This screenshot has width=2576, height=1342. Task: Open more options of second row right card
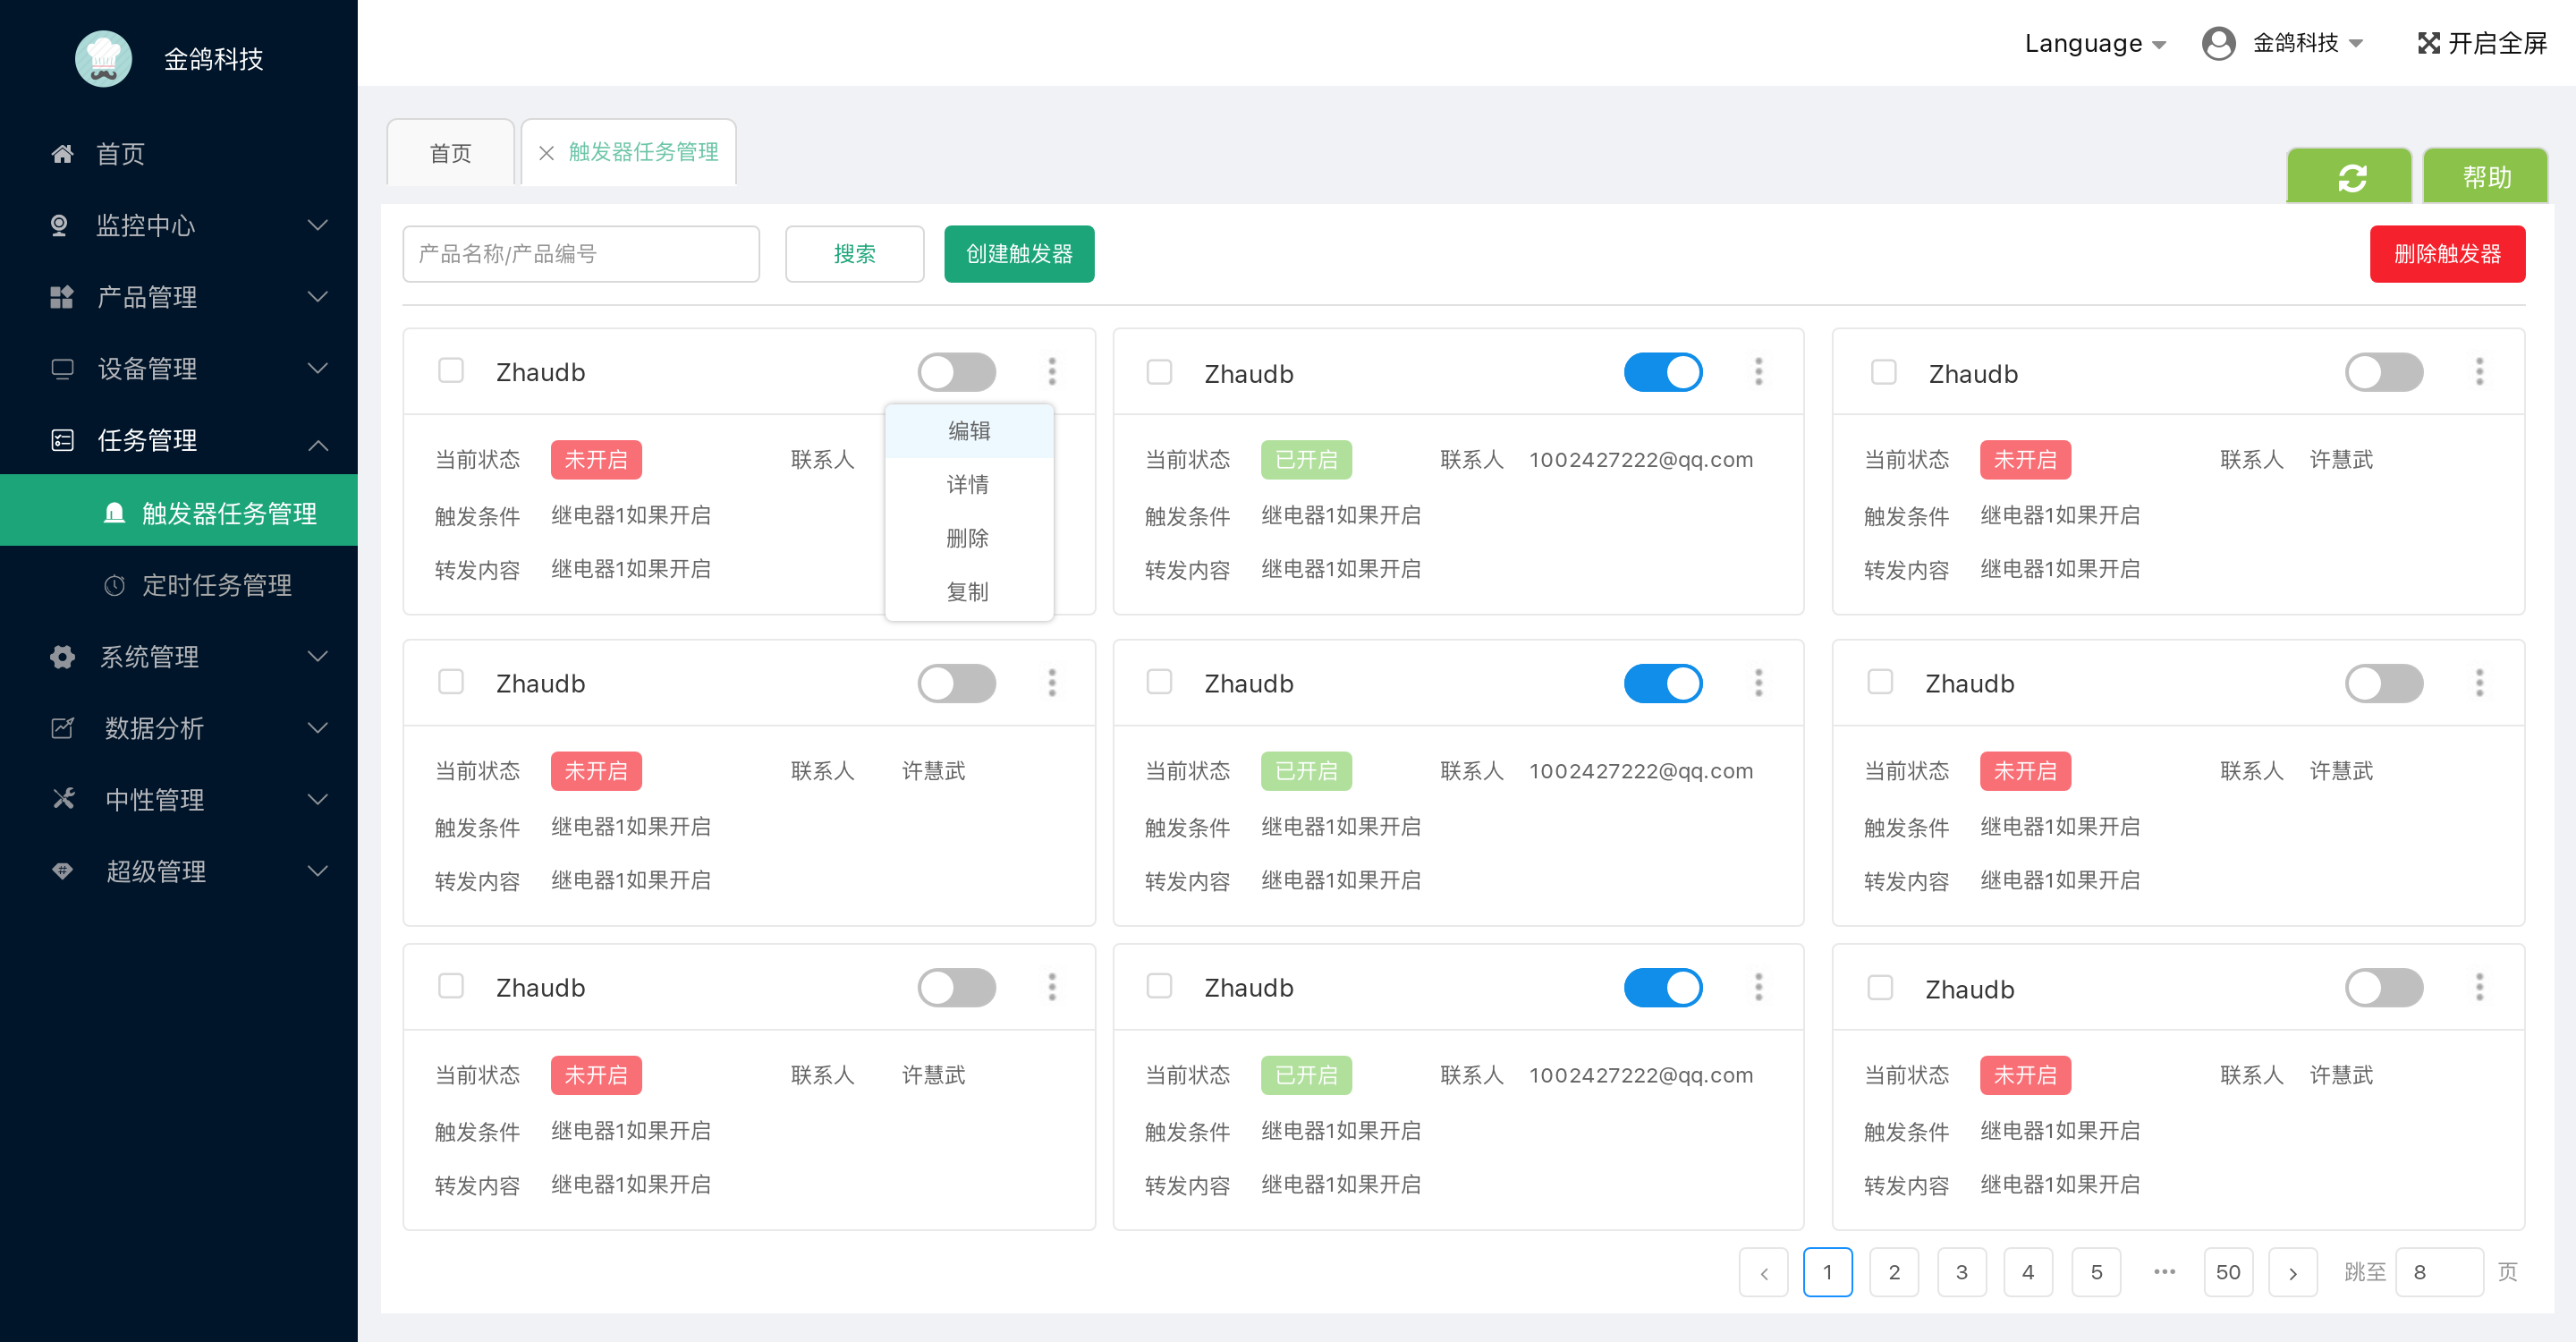[x=2480, y=683]
